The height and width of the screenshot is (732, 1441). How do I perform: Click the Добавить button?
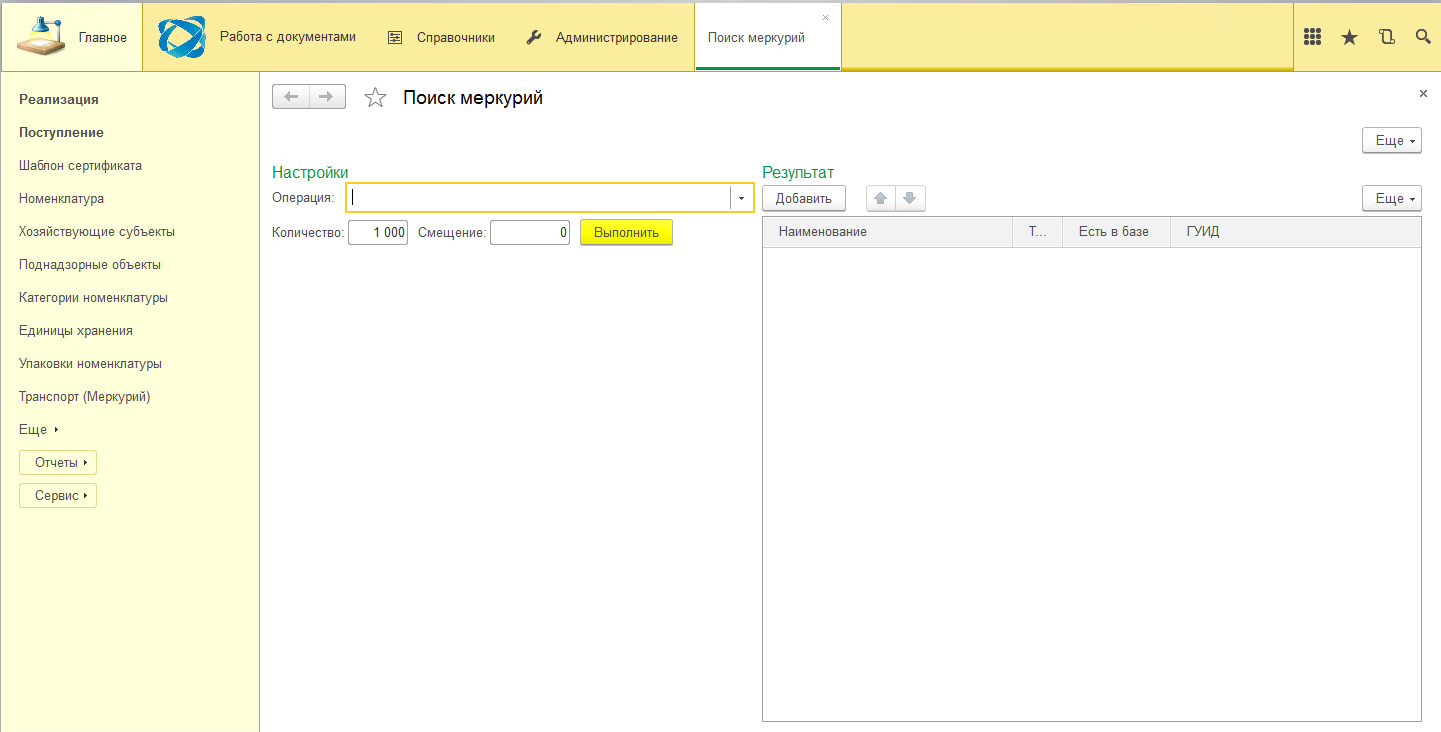pyautogui.click(x=804, y=198)
